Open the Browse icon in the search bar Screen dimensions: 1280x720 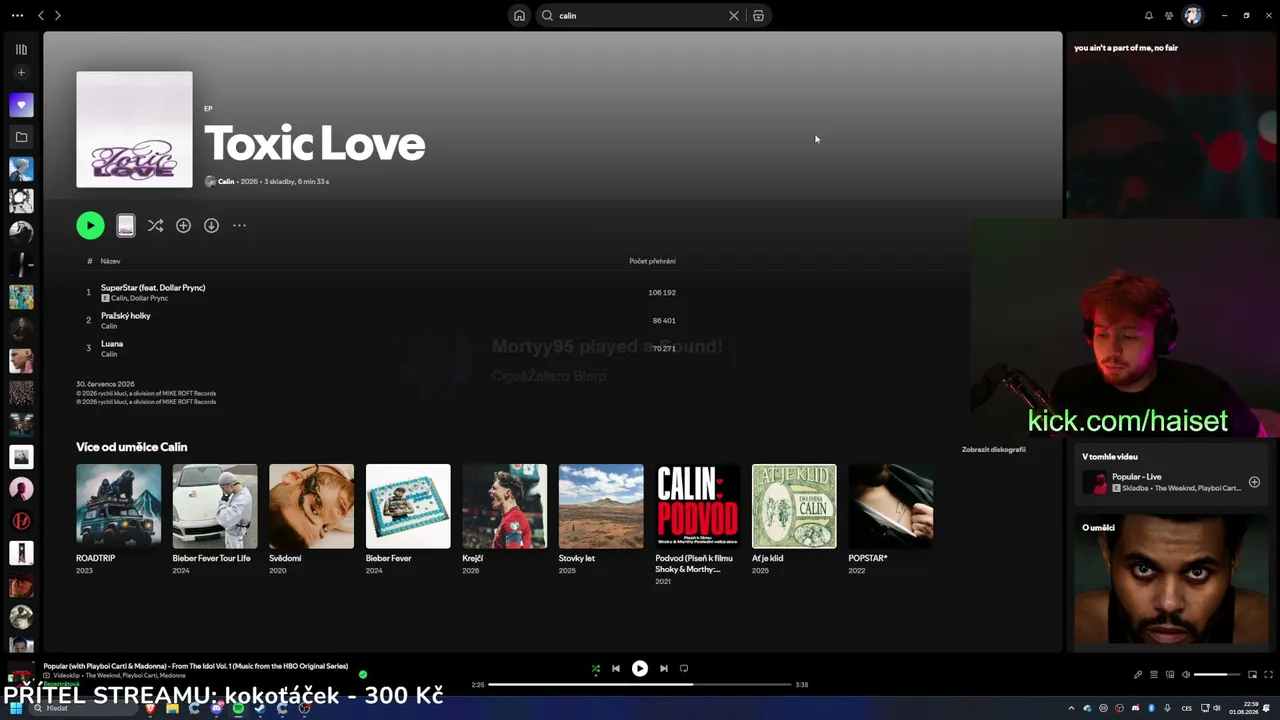tap(758, 16)
